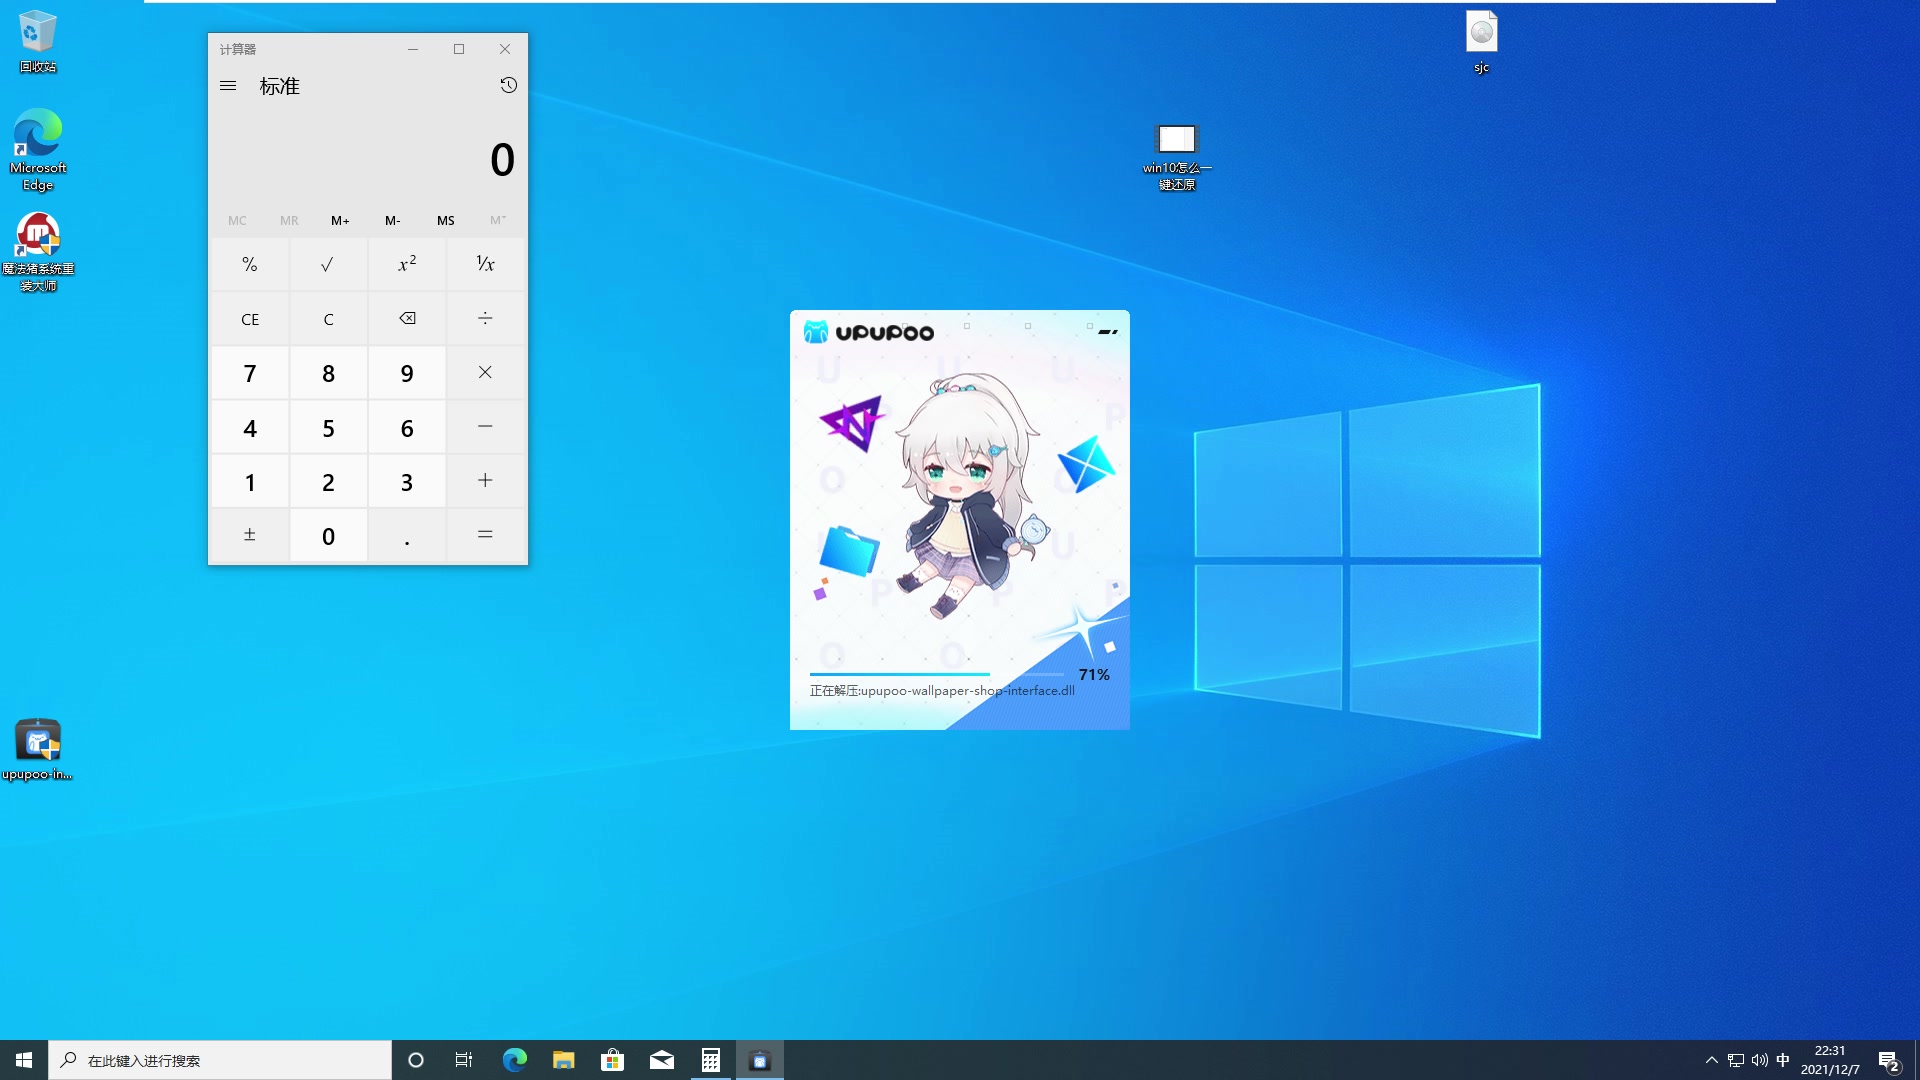
Task: Click the taskbar search box
Action: tap(220, 1060)
